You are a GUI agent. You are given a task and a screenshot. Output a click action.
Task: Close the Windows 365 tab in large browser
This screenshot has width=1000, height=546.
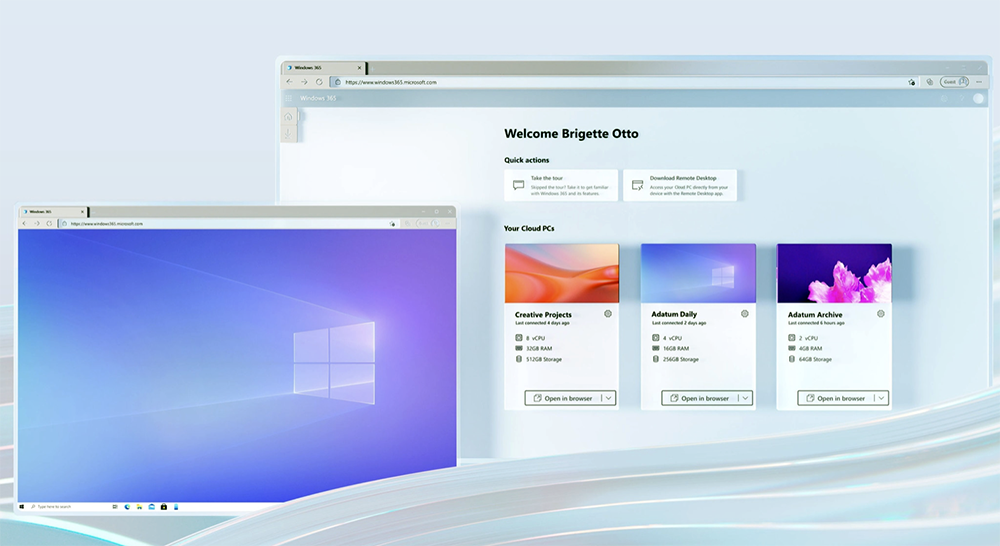click(359, 67)
